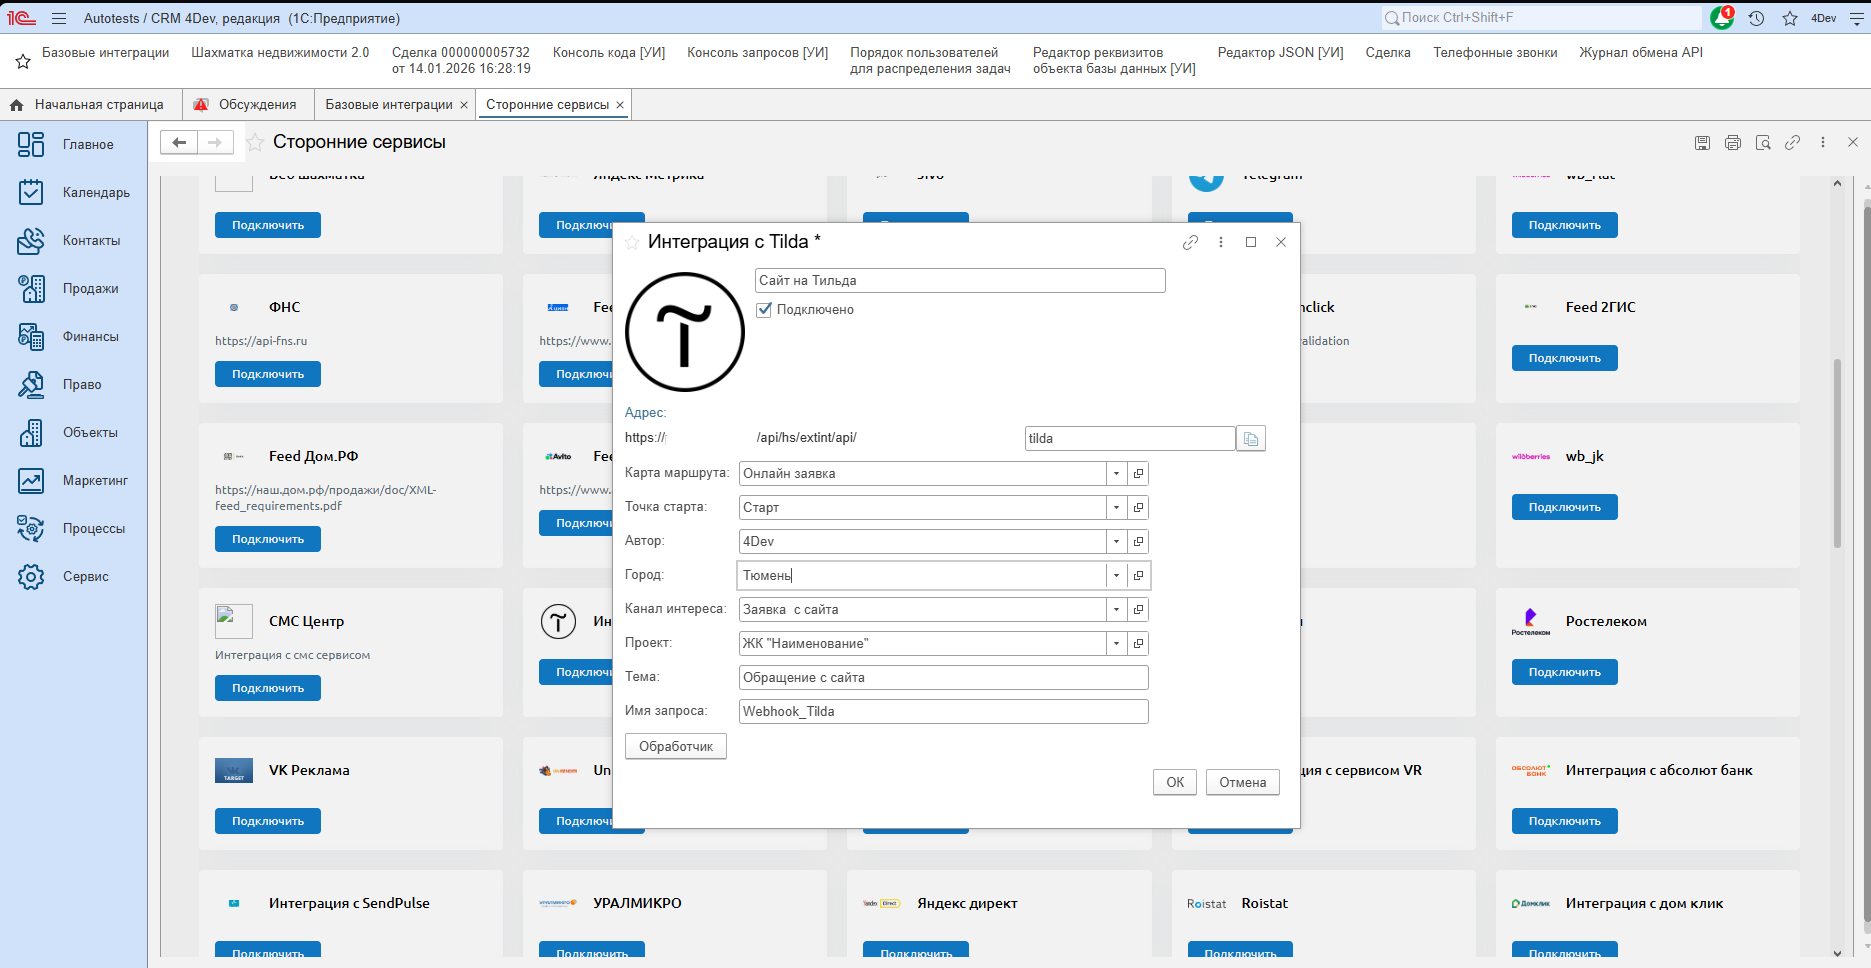The height and width of the screenshot is (968, 1871).
Task: Switch to the Обсуждения tab
Action: 257,105
